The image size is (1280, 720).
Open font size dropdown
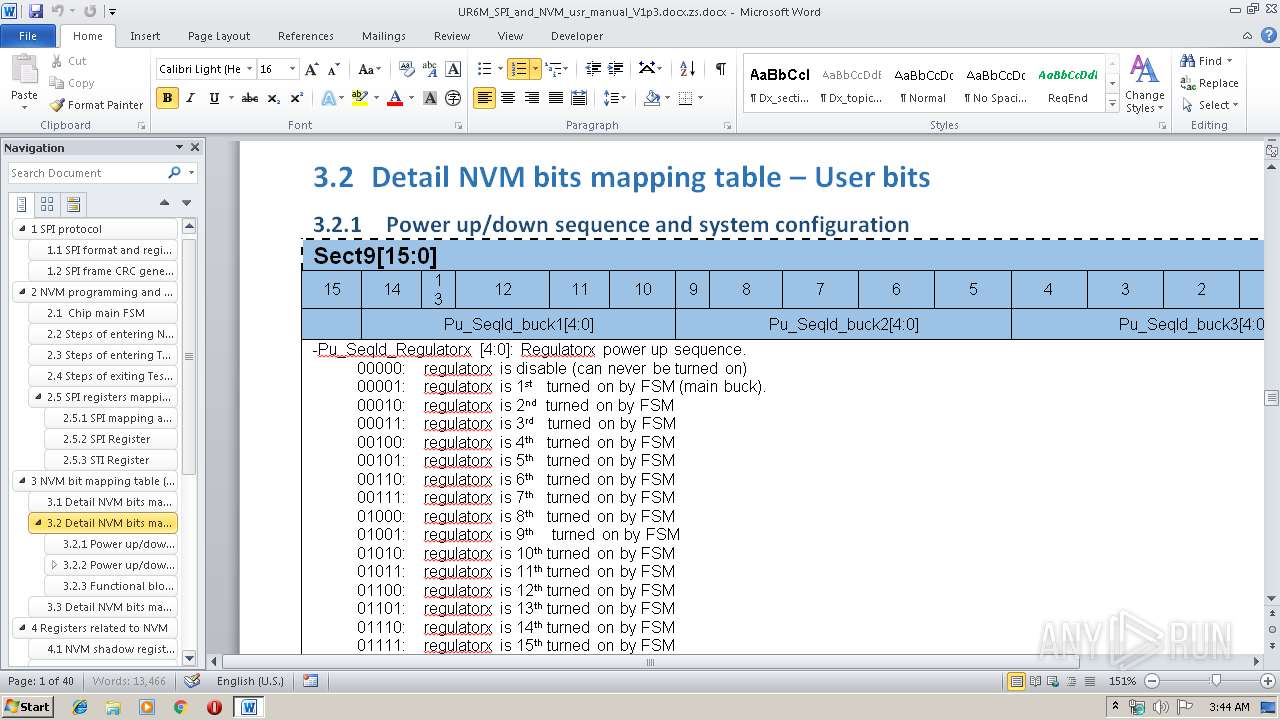[292, 69]
